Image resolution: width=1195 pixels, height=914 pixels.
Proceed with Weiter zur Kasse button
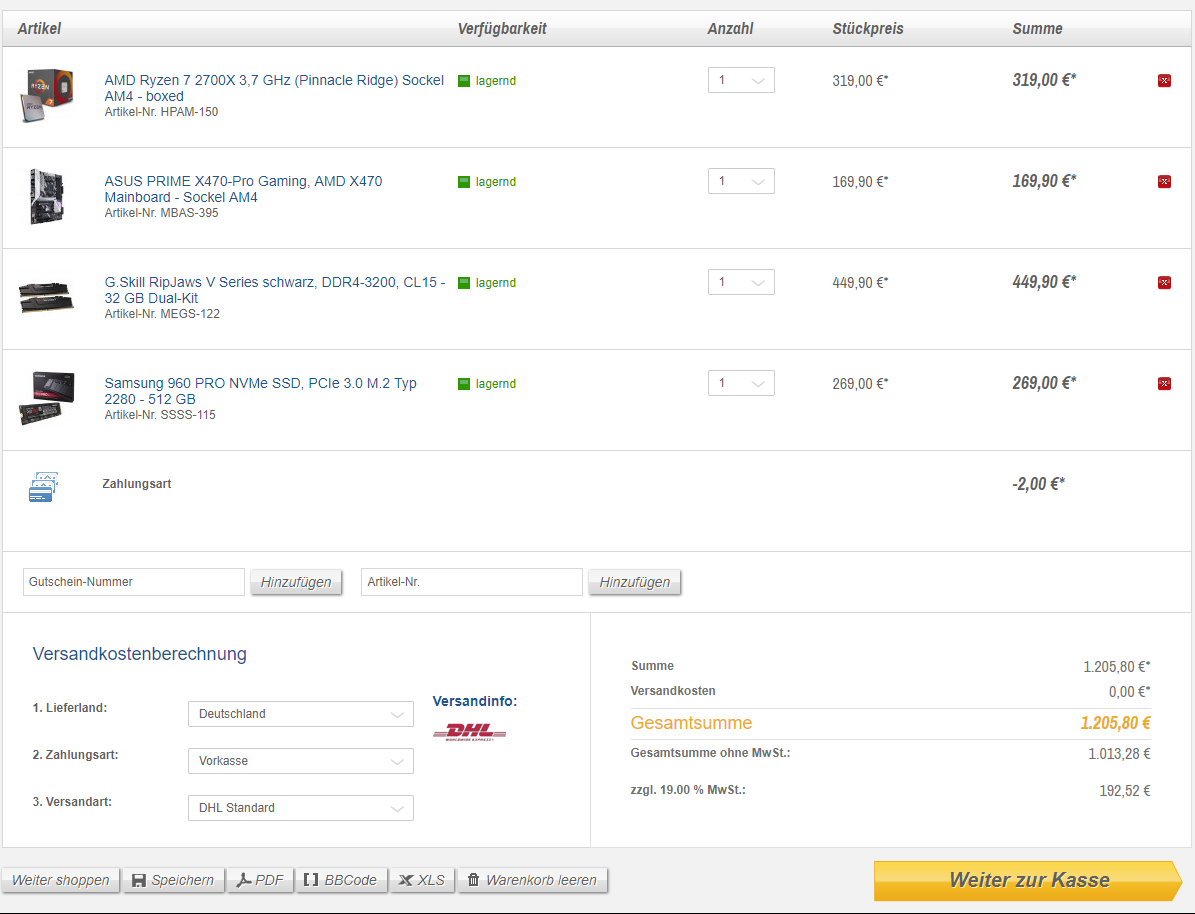click(x=1028, y=880)
